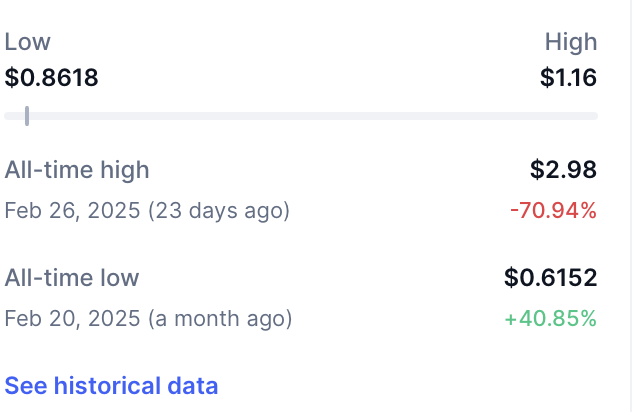Screen dimensions: 636x412
Task: Select the $0.8618 low price value
Action: point(52,77)
